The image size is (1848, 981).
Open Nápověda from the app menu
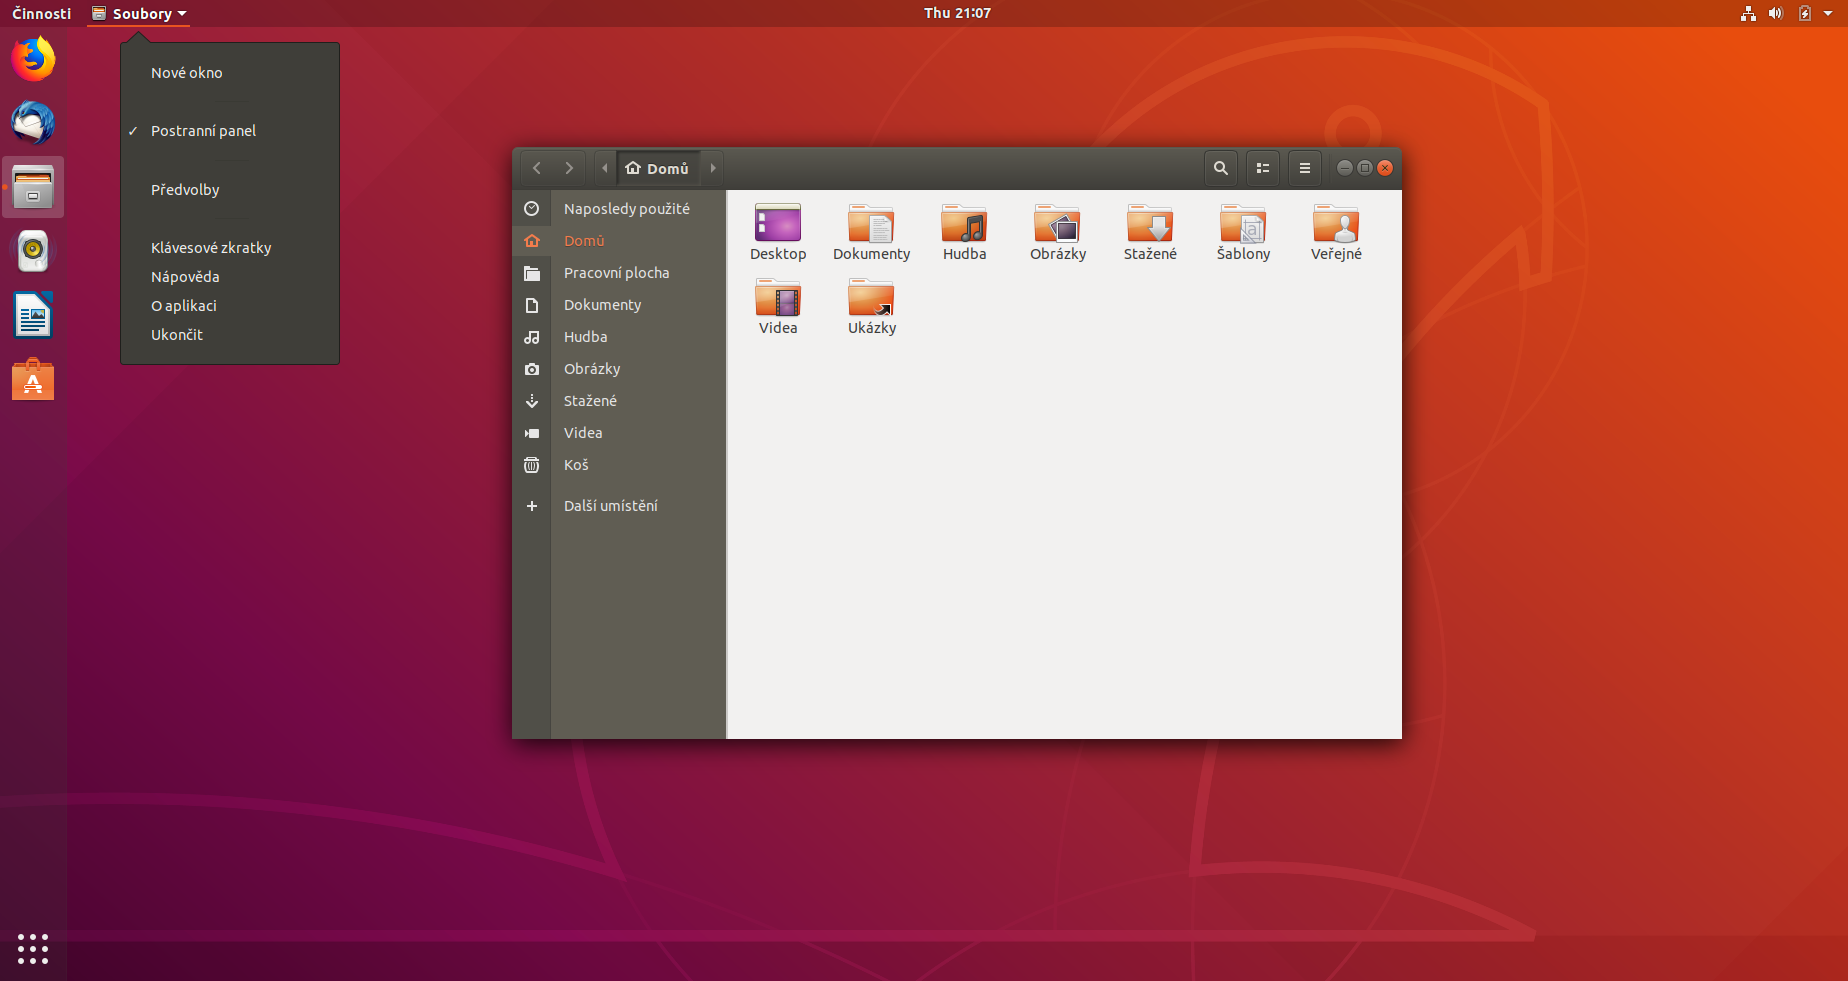pos(230,277)
